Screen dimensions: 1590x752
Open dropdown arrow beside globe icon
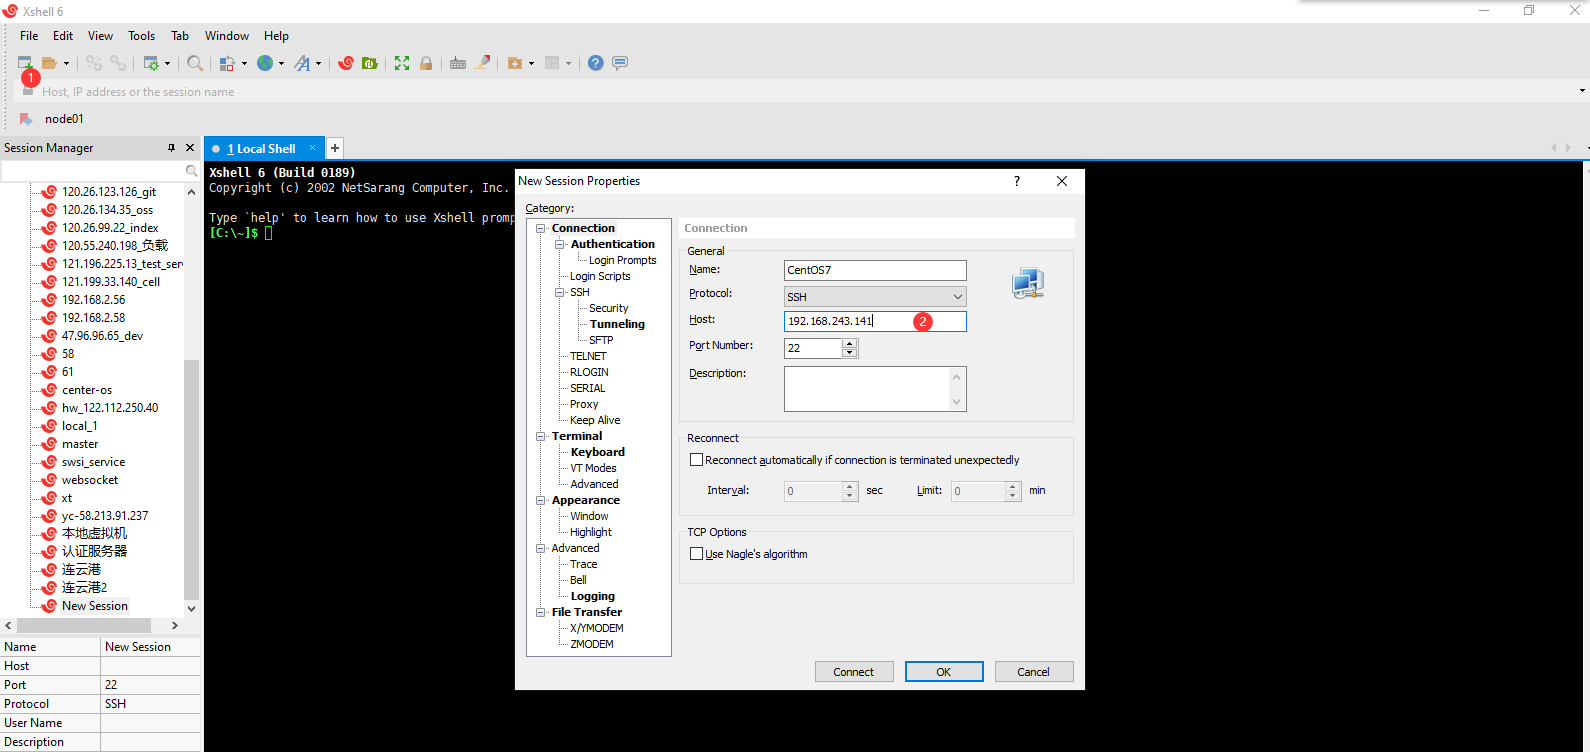coord(281,63)
